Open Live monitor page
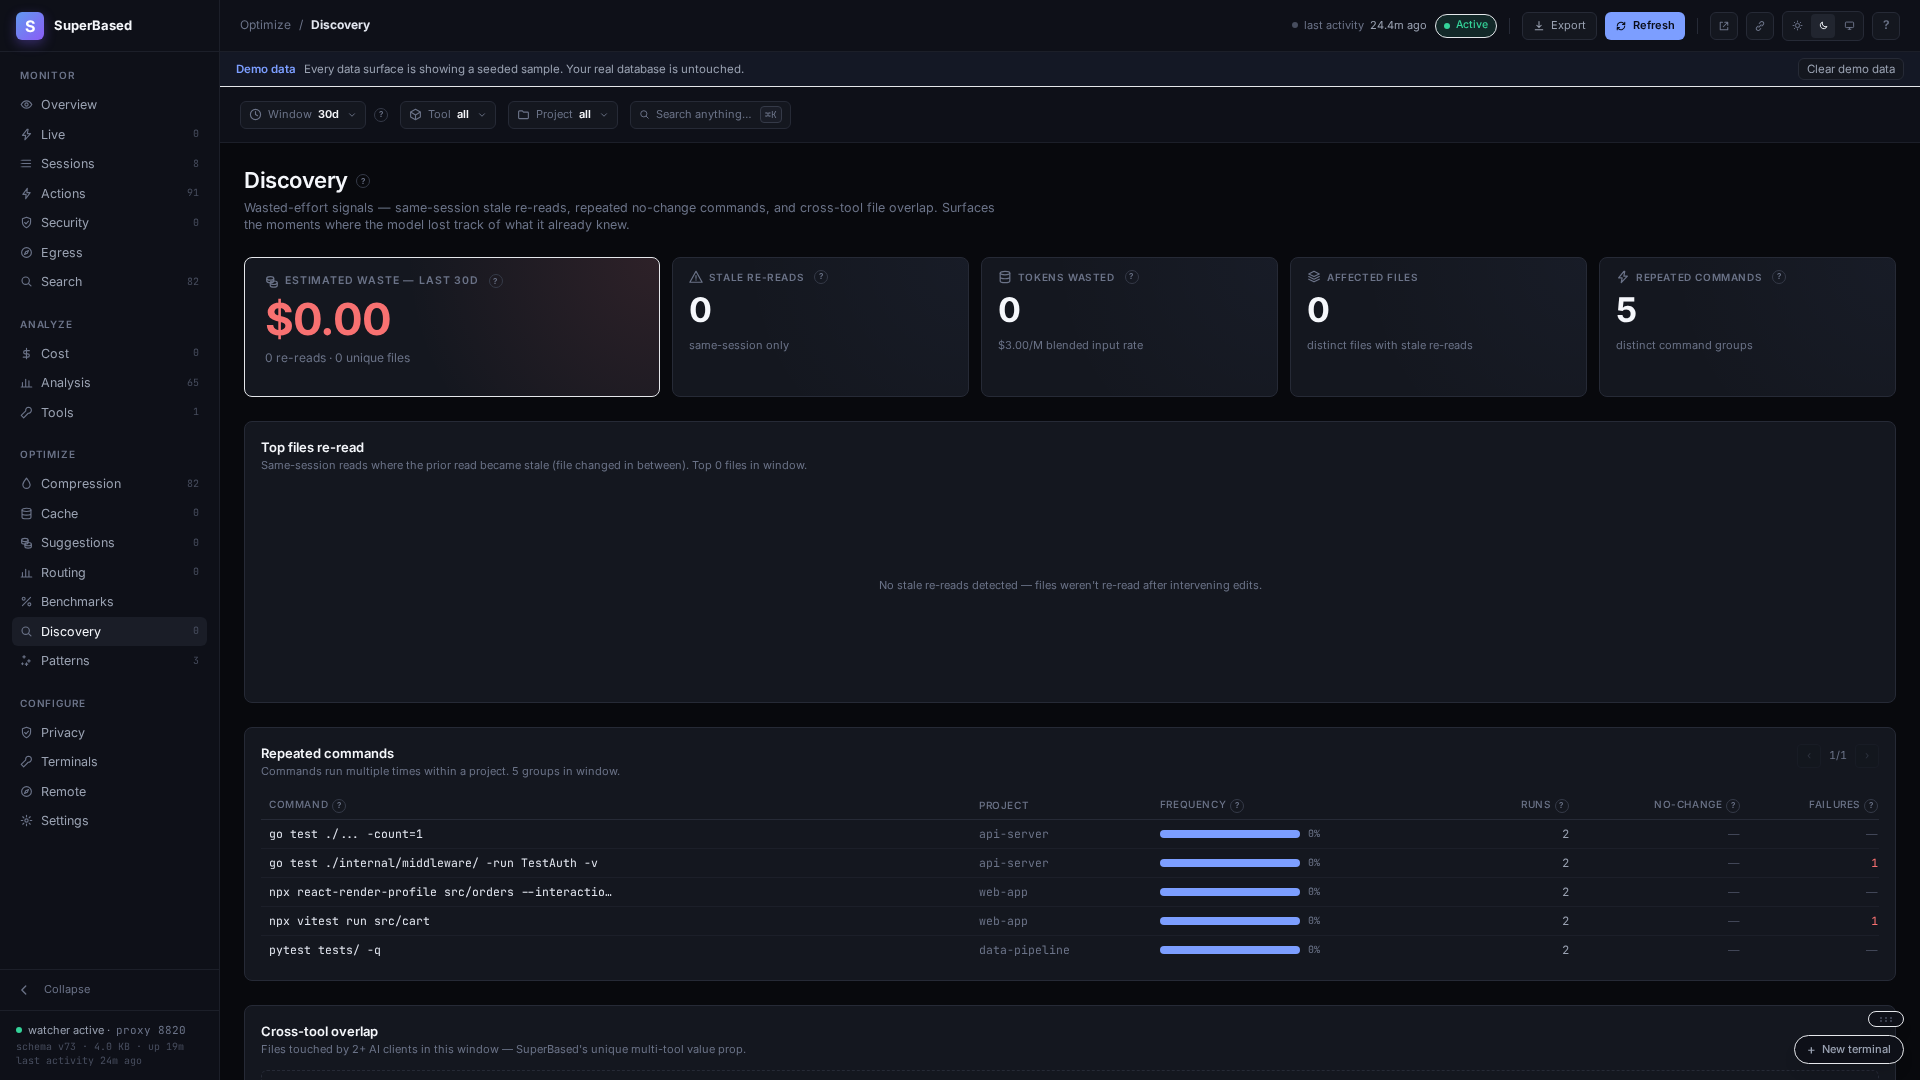Image resolution: width=1920 pixels, height=1080 pixels. pos(109,135)
